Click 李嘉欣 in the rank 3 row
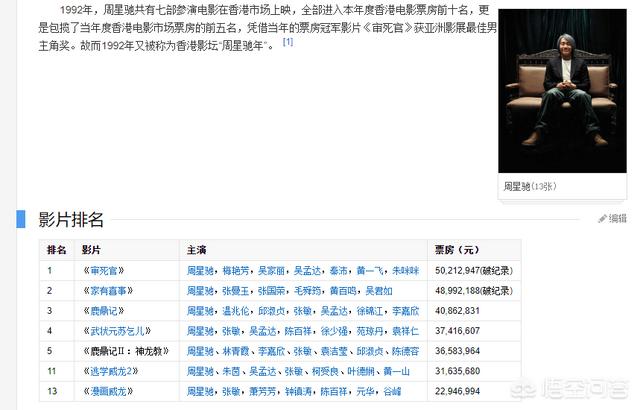 [405, 311]
